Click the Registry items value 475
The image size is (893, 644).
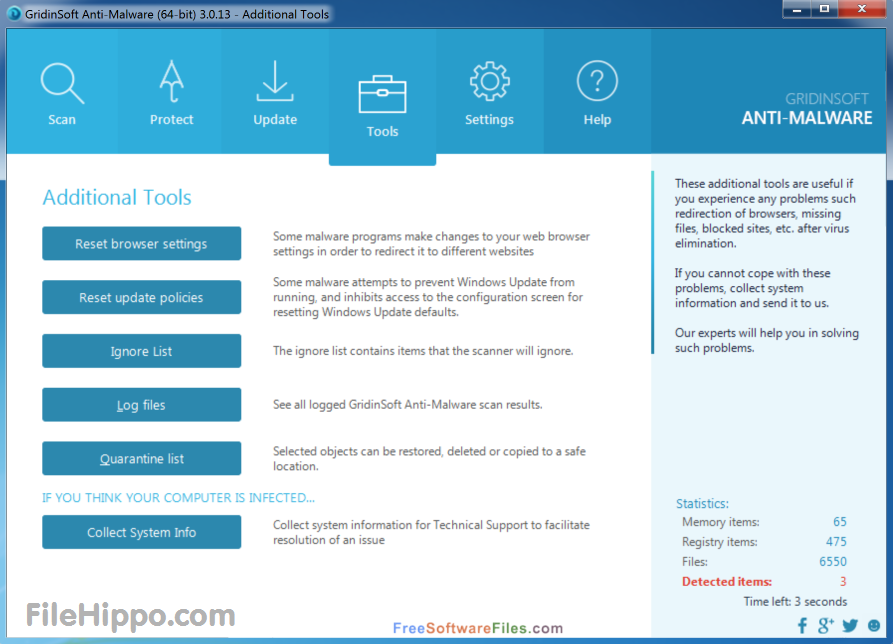click(836, 542)
